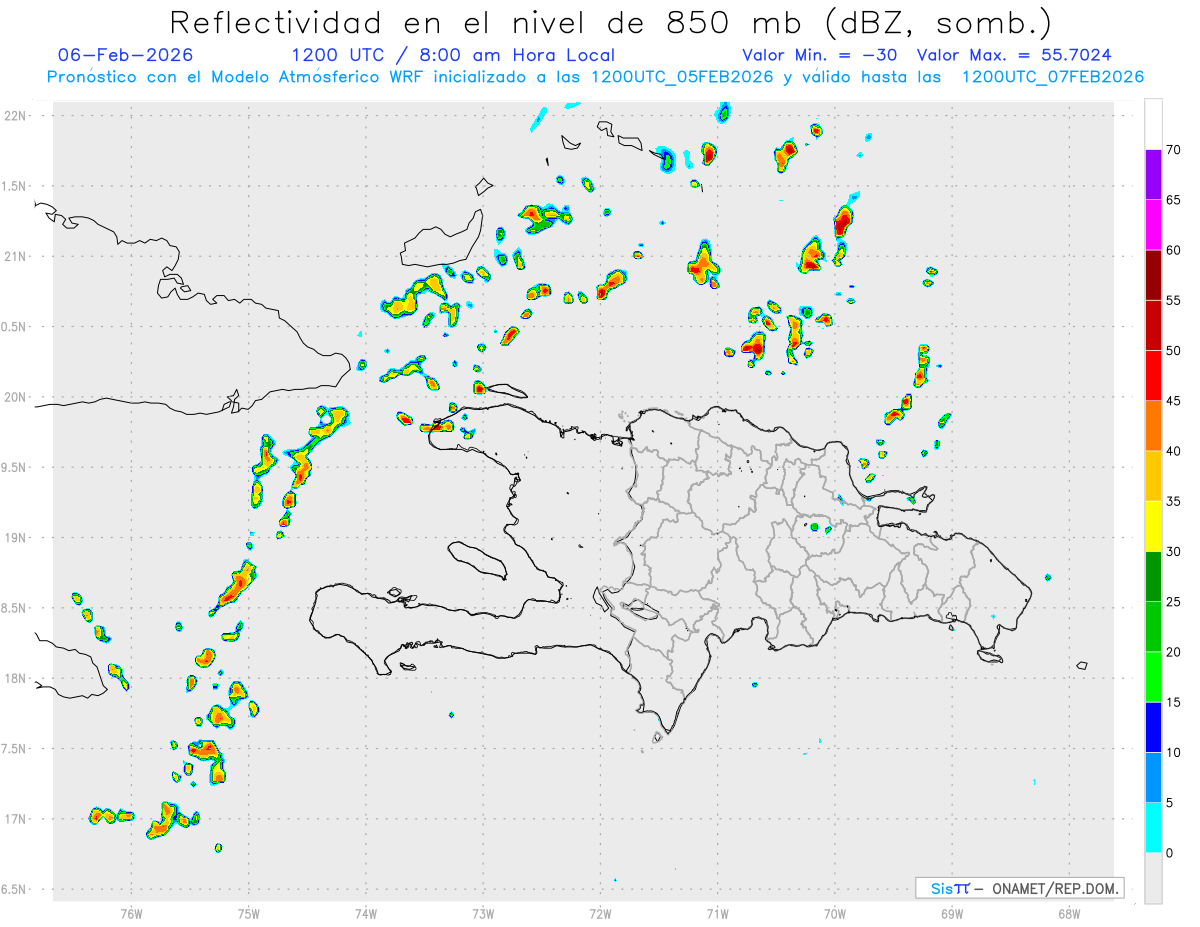Click the dark green 25–30 dBZ legend swatch
This screenshot has width=1200, height=927.
(x=1153, y=577)
